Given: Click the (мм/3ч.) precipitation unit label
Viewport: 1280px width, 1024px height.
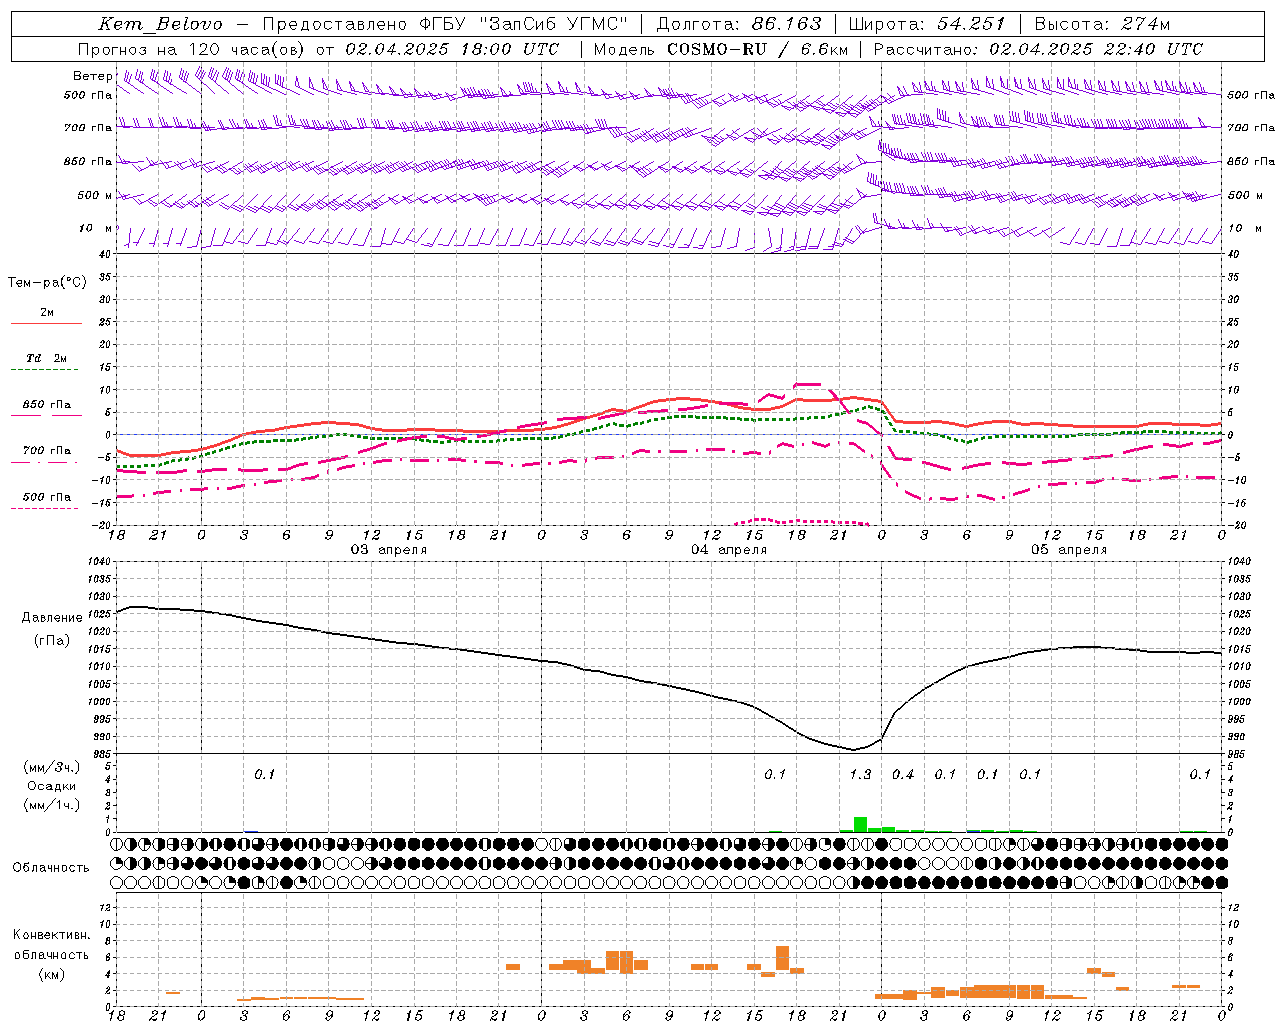Looking at the screenshot, I should 52,767.
